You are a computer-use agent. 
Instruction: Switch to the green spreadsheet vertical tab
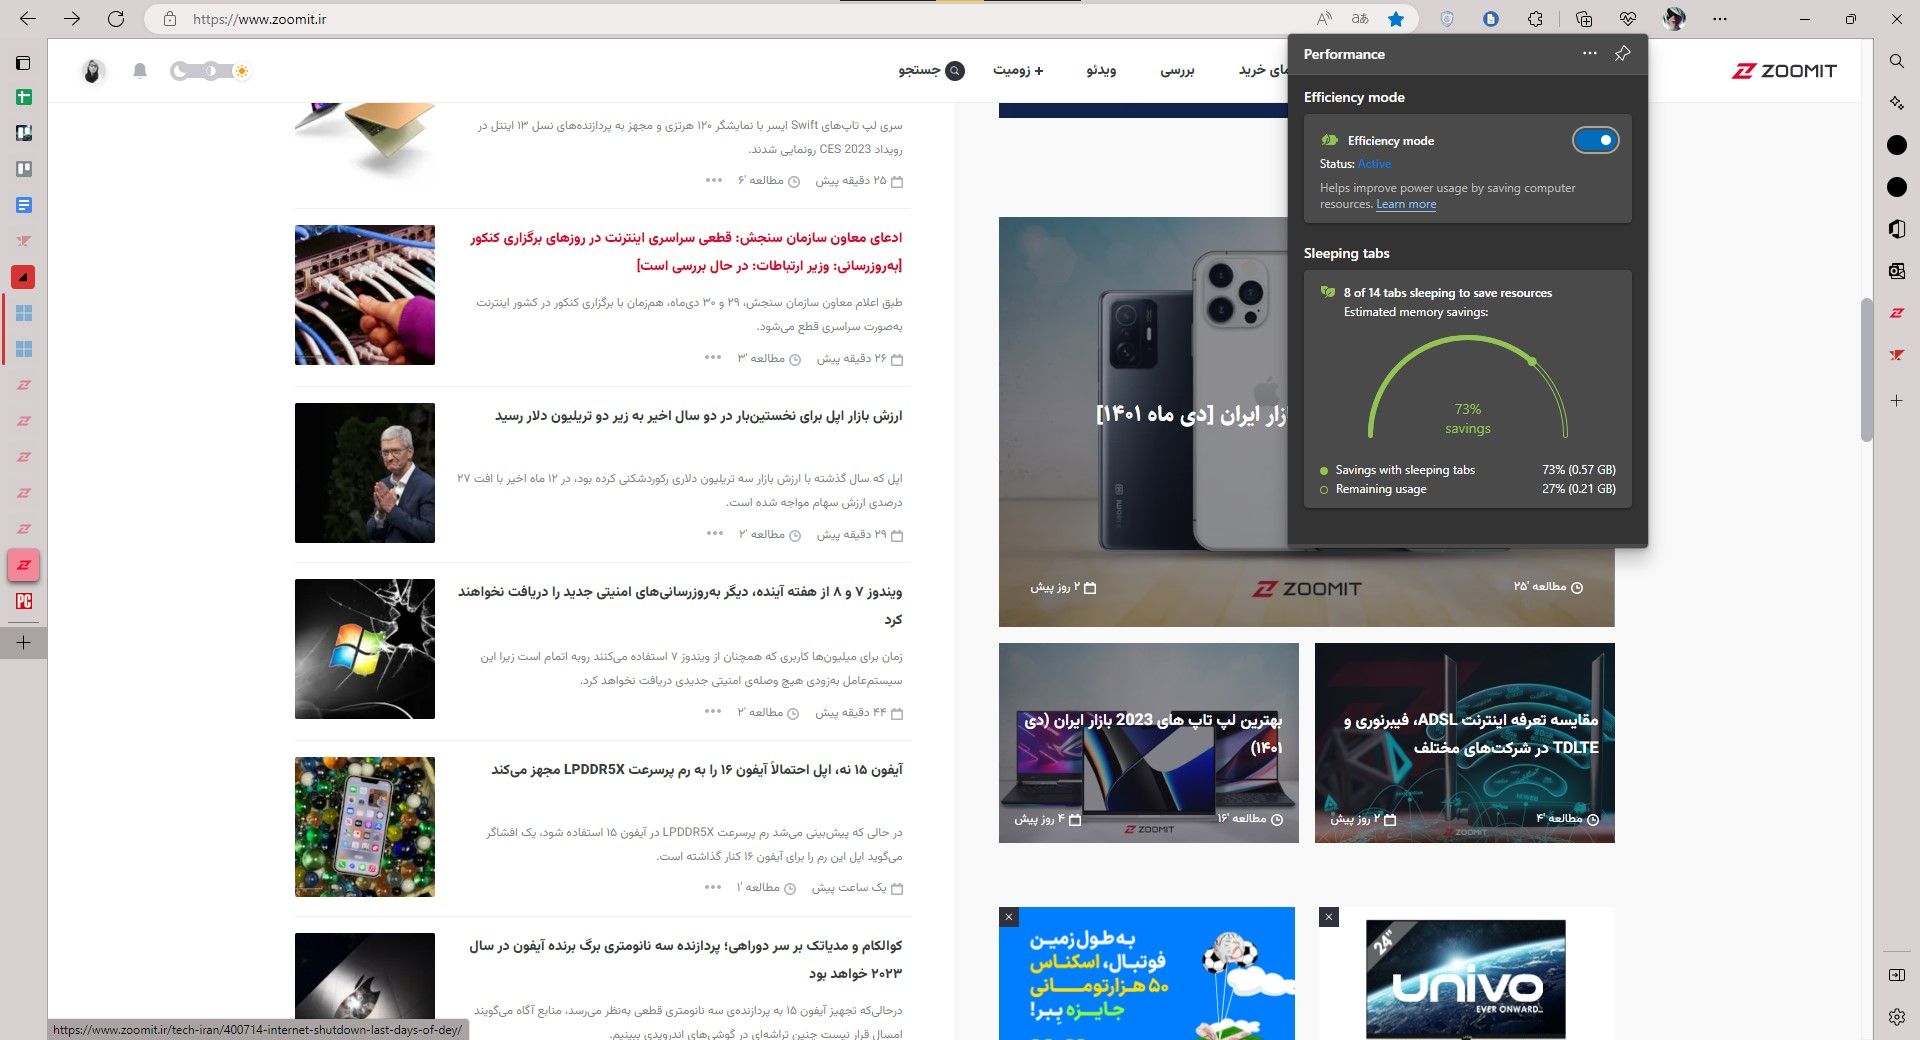[x=24, y=97]
